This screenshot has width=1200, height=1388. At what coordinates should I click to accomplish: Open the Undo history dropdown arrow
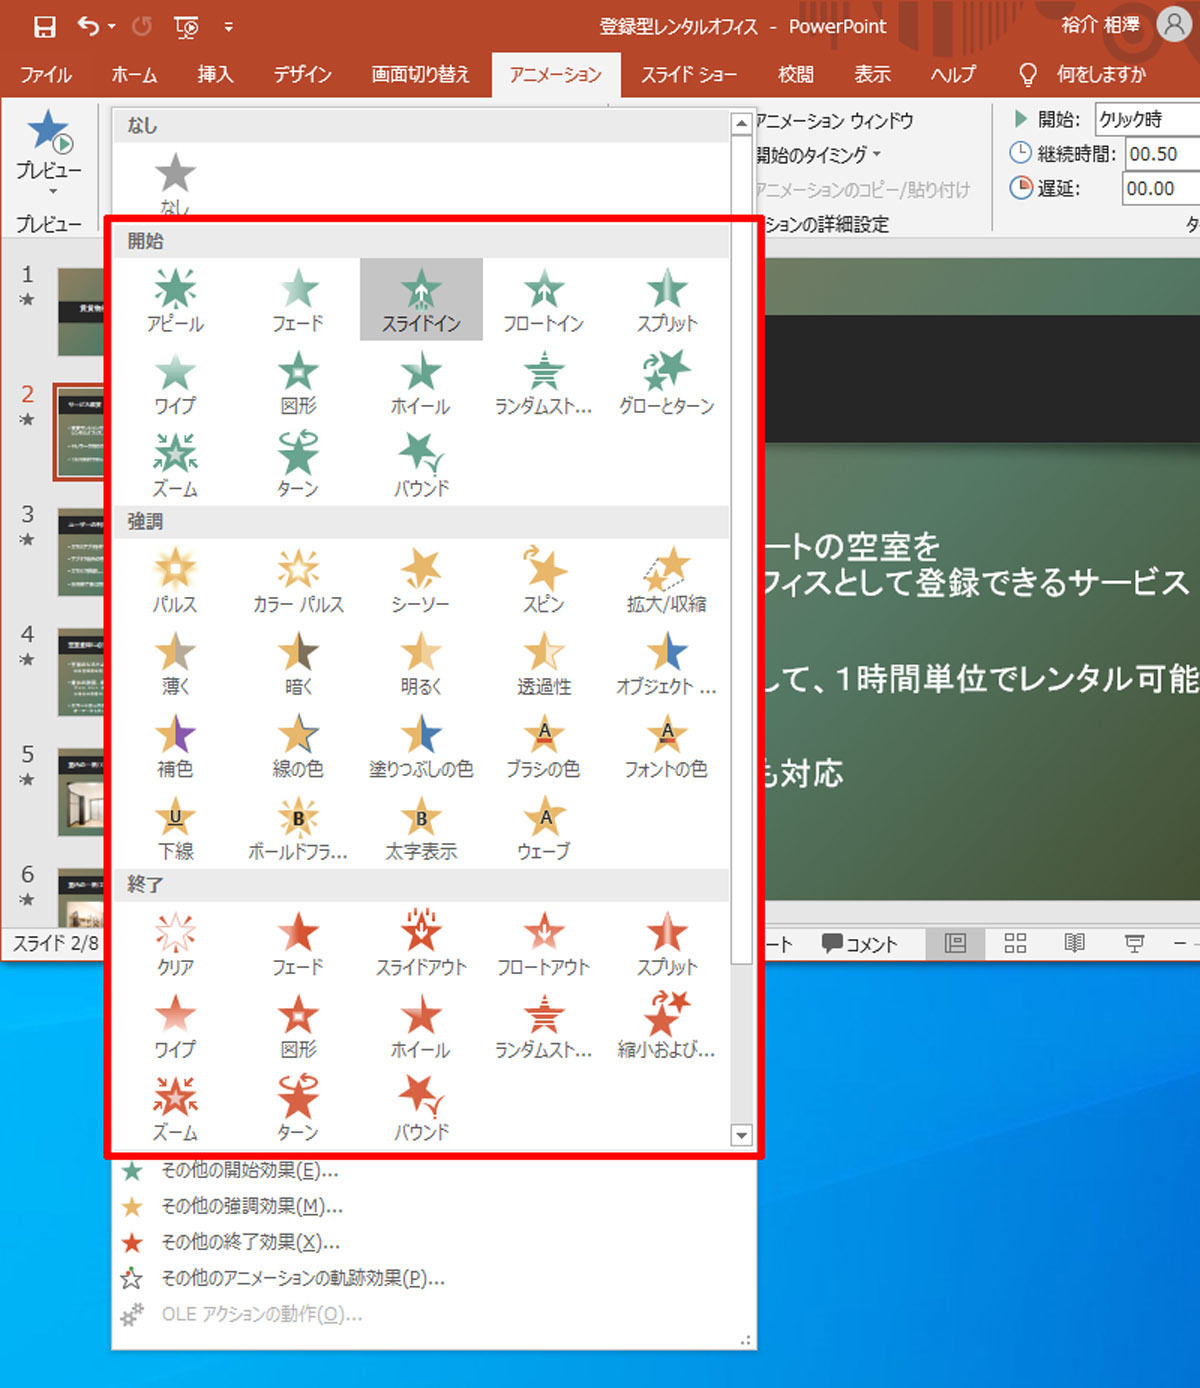tap(112, 27)
